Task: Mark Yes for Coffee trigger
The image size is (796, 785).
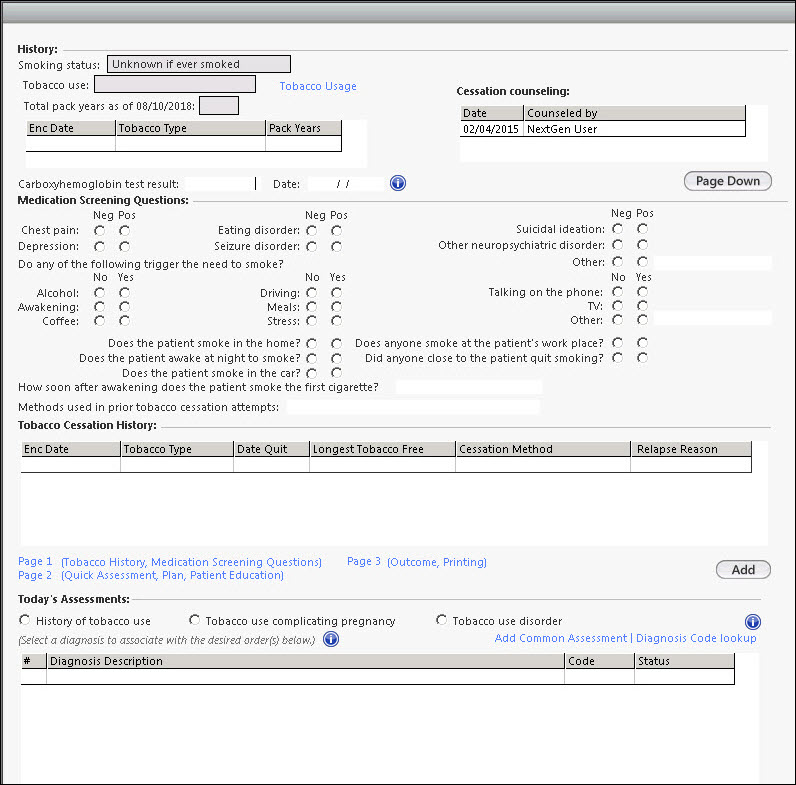Action: [124, 320]
